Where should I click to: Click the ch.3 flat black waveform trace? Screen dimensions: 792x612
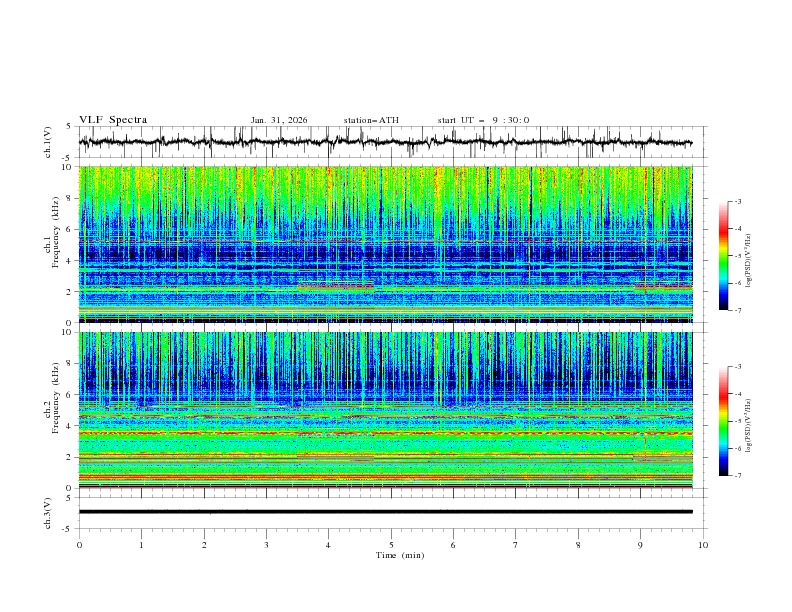click(x=385, y=512)
